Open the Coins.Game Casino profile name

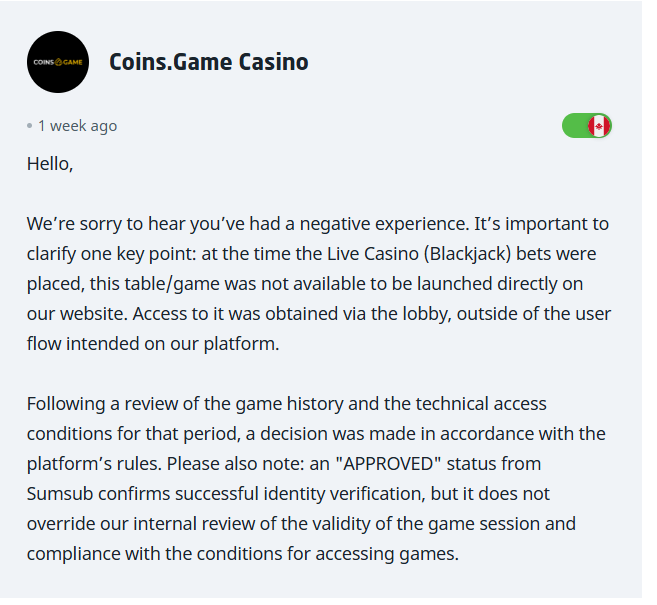pos(208,62)
